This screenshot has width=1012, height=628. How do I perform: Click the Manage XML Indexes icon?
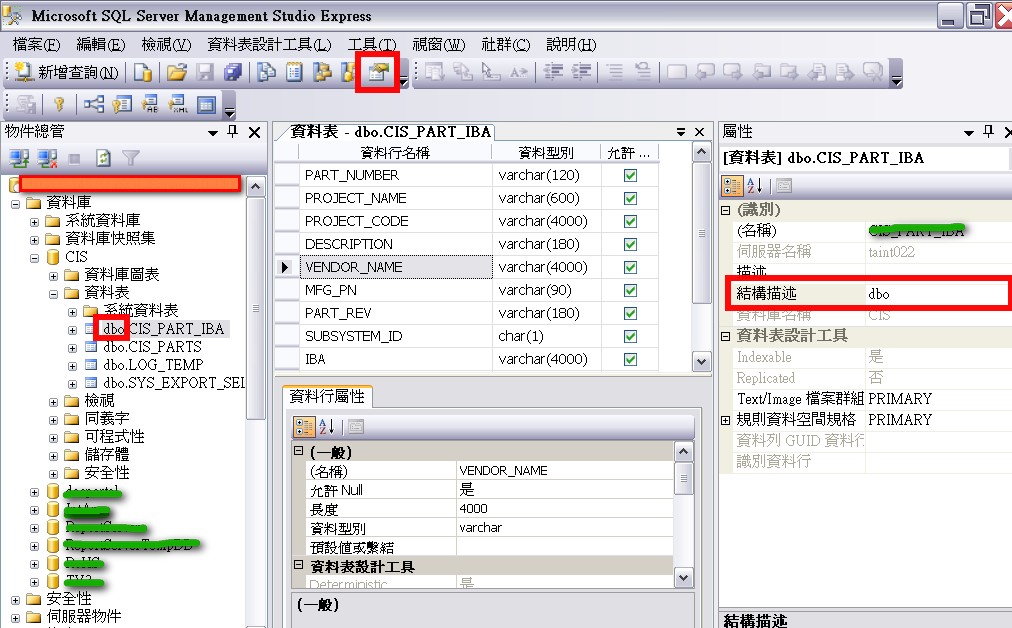(178, 104)
